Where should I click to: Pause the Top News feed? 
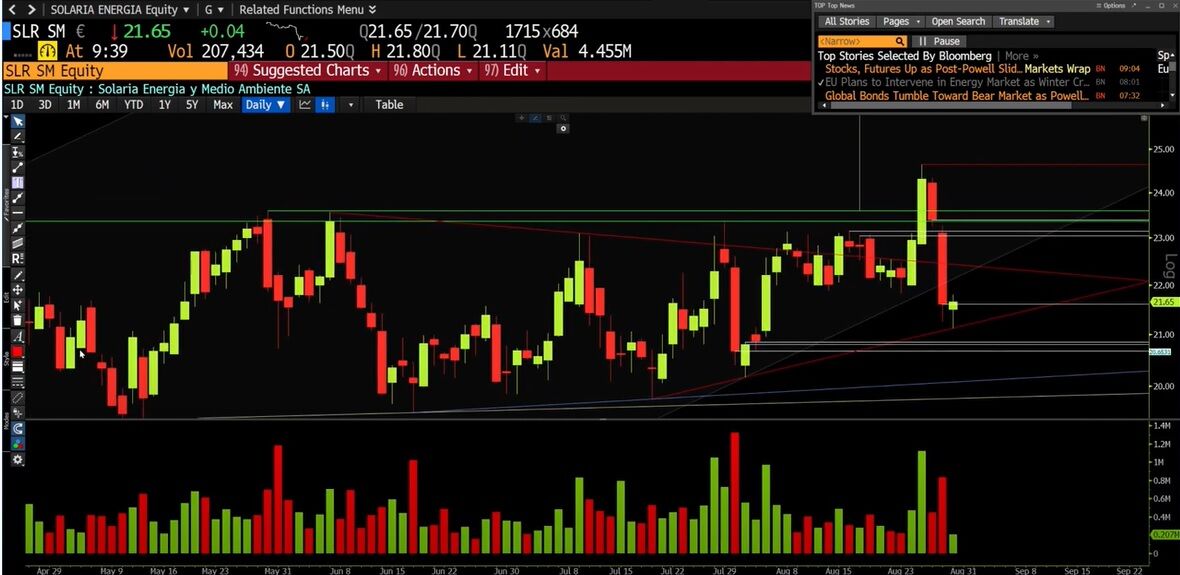point(939,41)
